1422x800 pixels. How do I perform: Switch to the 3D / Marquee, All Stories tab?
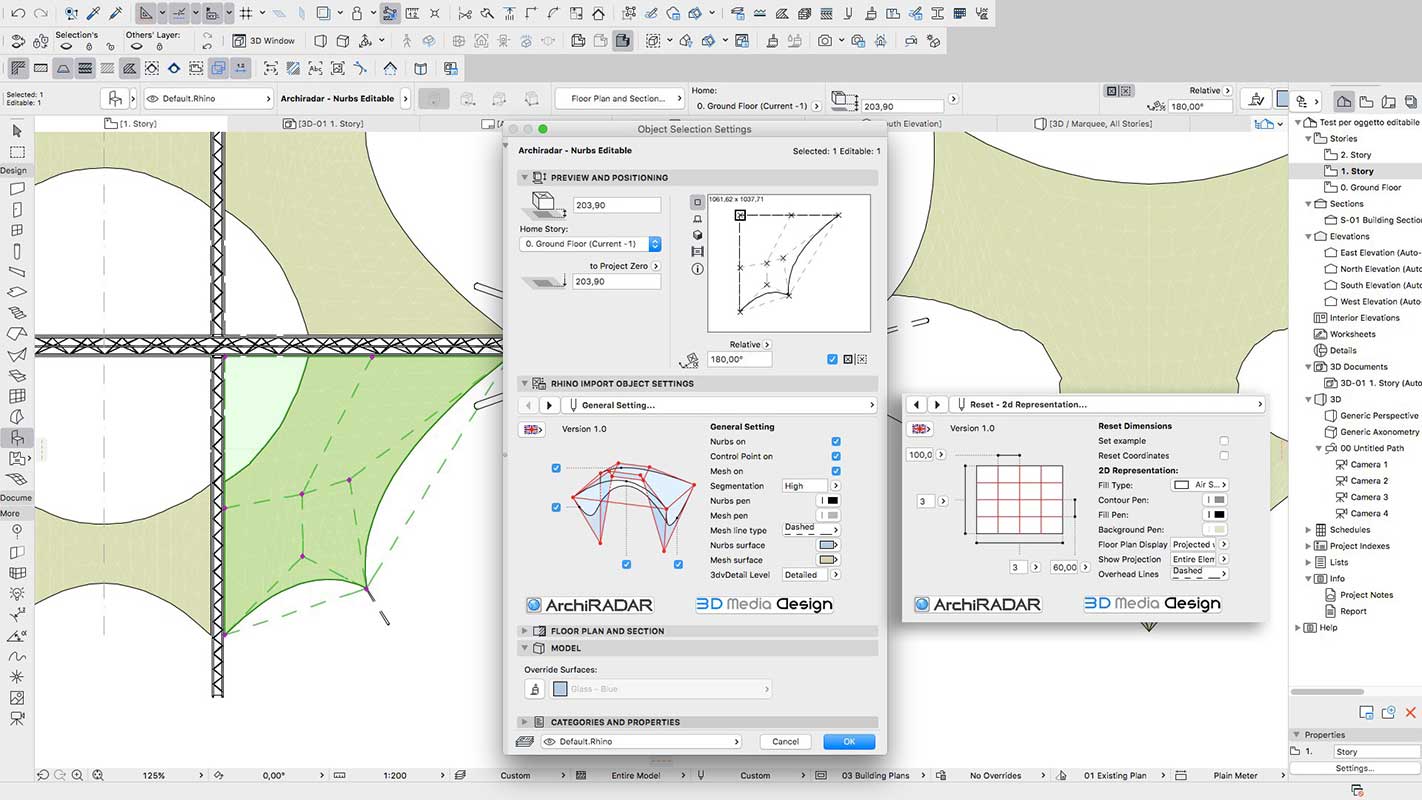coord(1093,124)
